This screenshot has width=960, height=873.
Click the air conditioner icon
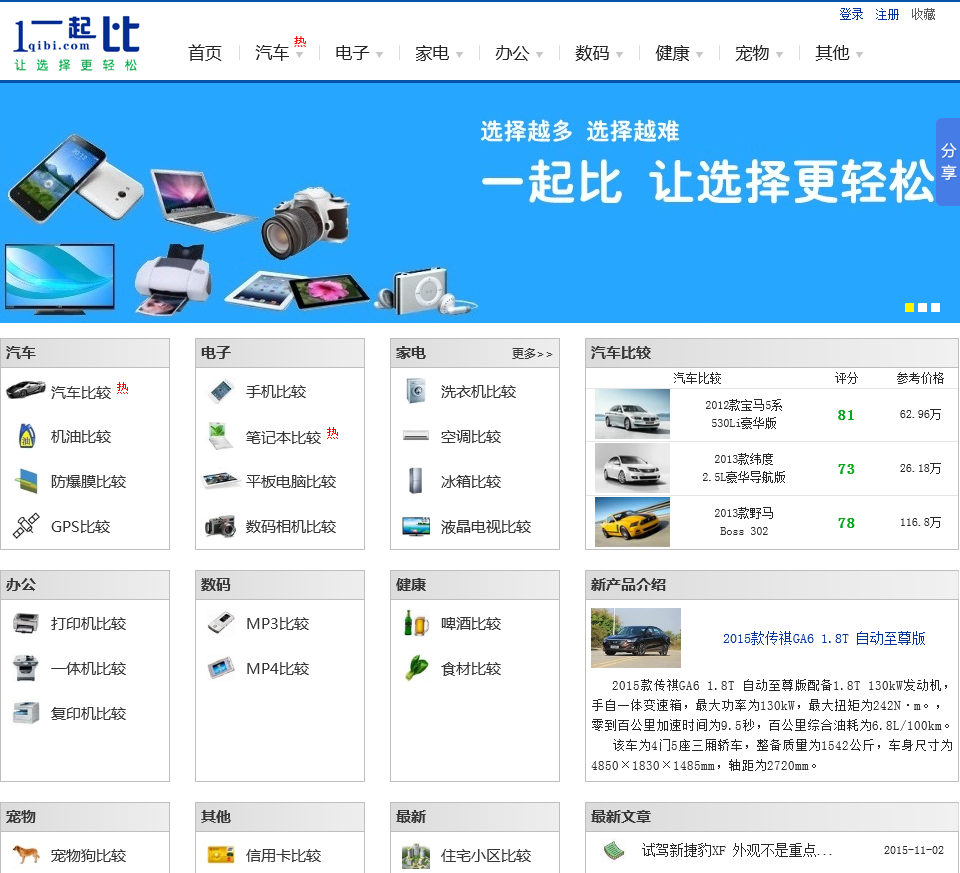point(416,436)
